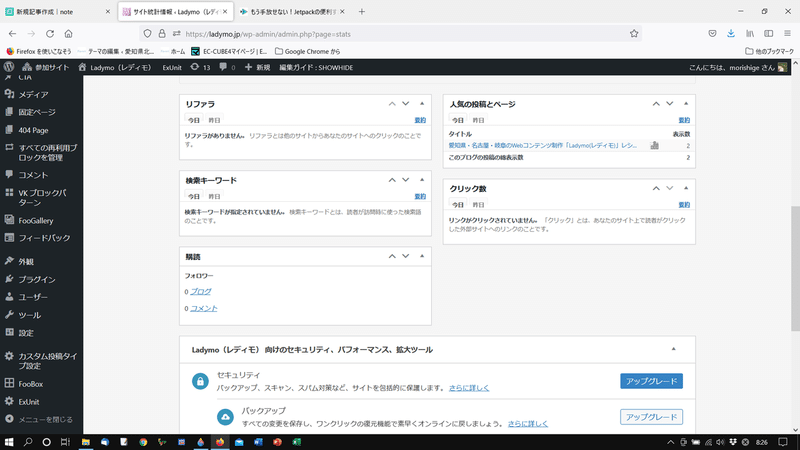The image size is (800, 450).
Task: Click the page vertical scrollbar thumb
Action: [x=795, y=268]
